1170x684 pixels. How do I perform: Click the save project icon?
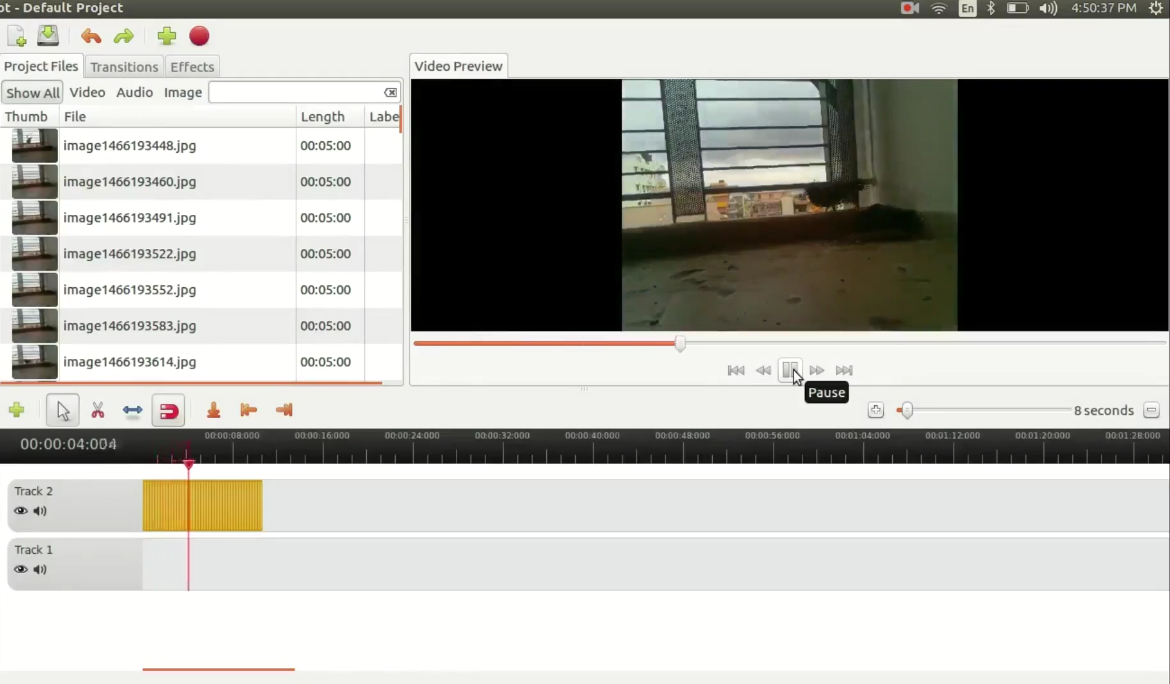(48, 35)
